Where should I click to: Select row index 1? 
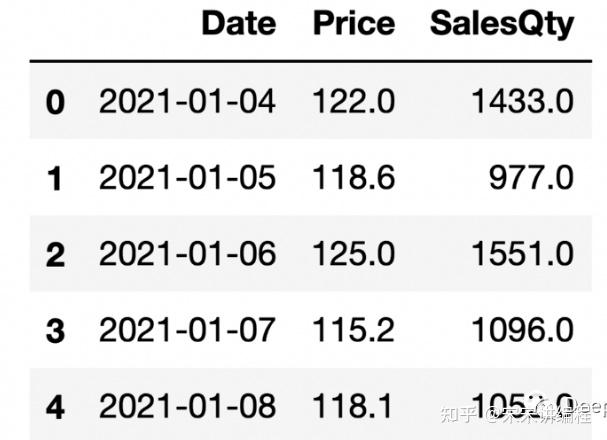[x=55, y=178]
